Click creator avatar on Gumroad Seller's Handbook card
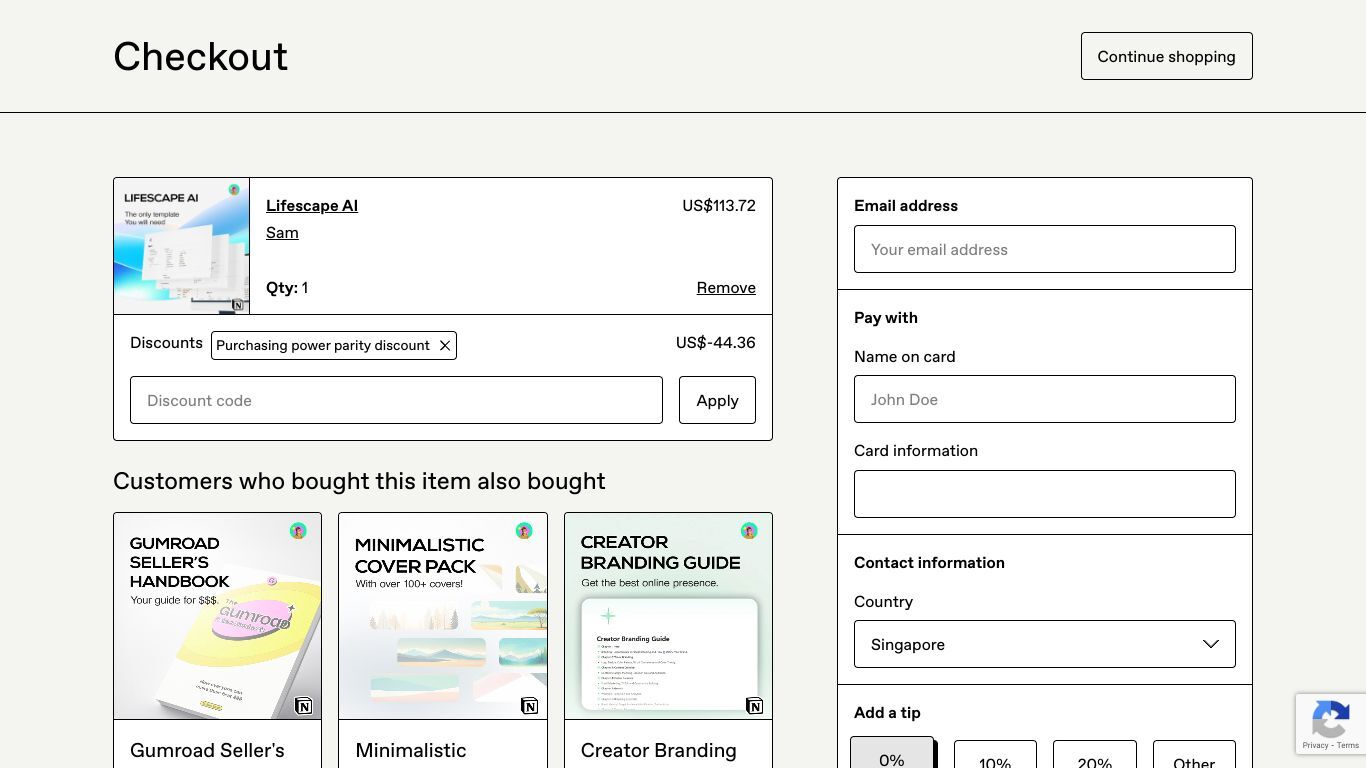 tap(298, 530)
